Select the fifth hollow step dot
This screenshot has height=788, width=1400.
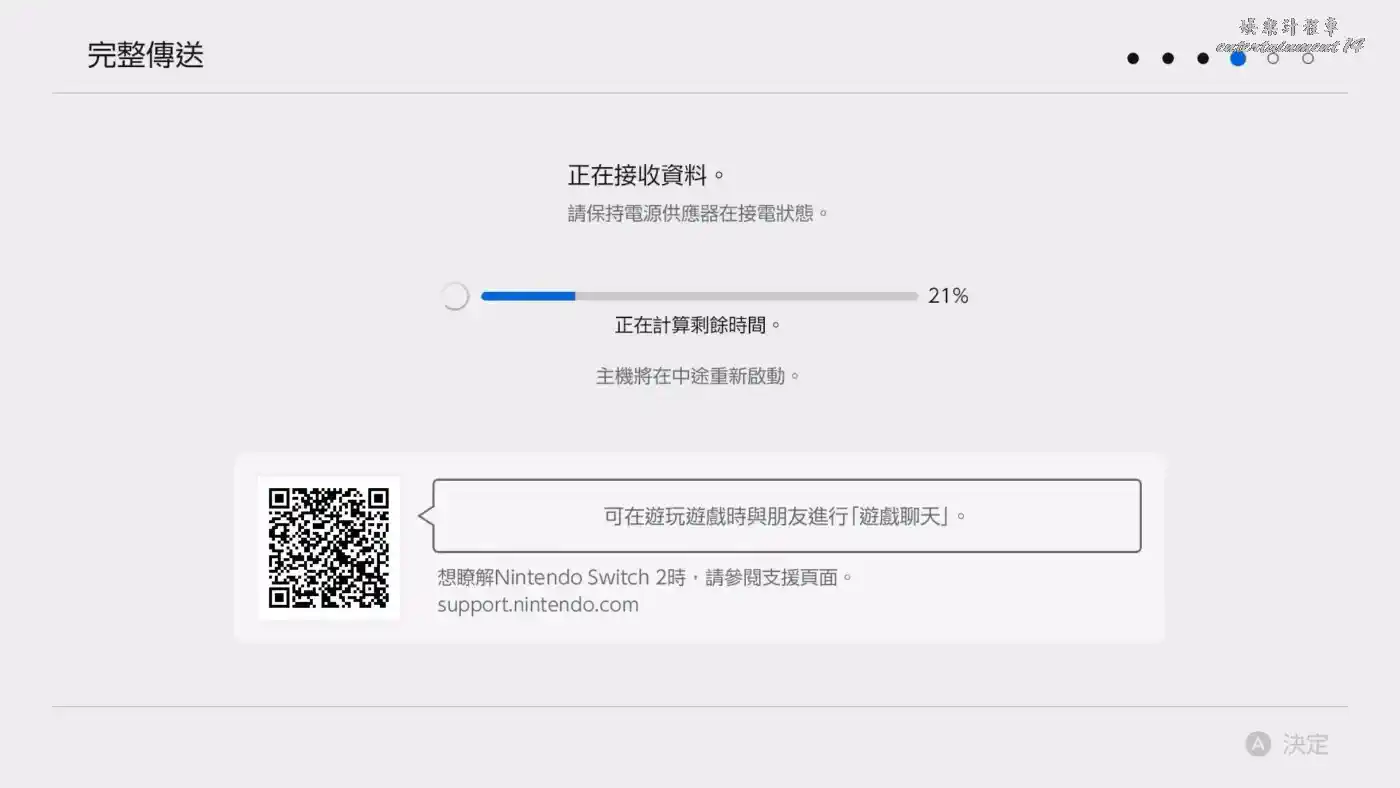click(x=1273, y=58)
